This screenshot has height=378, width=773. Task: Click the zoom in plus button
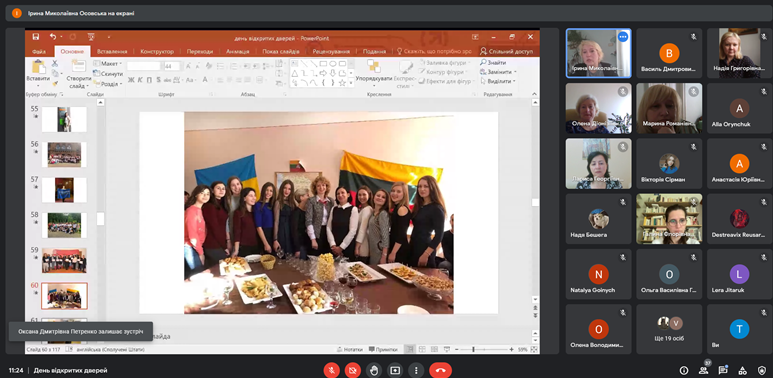(x=512, y=349)
